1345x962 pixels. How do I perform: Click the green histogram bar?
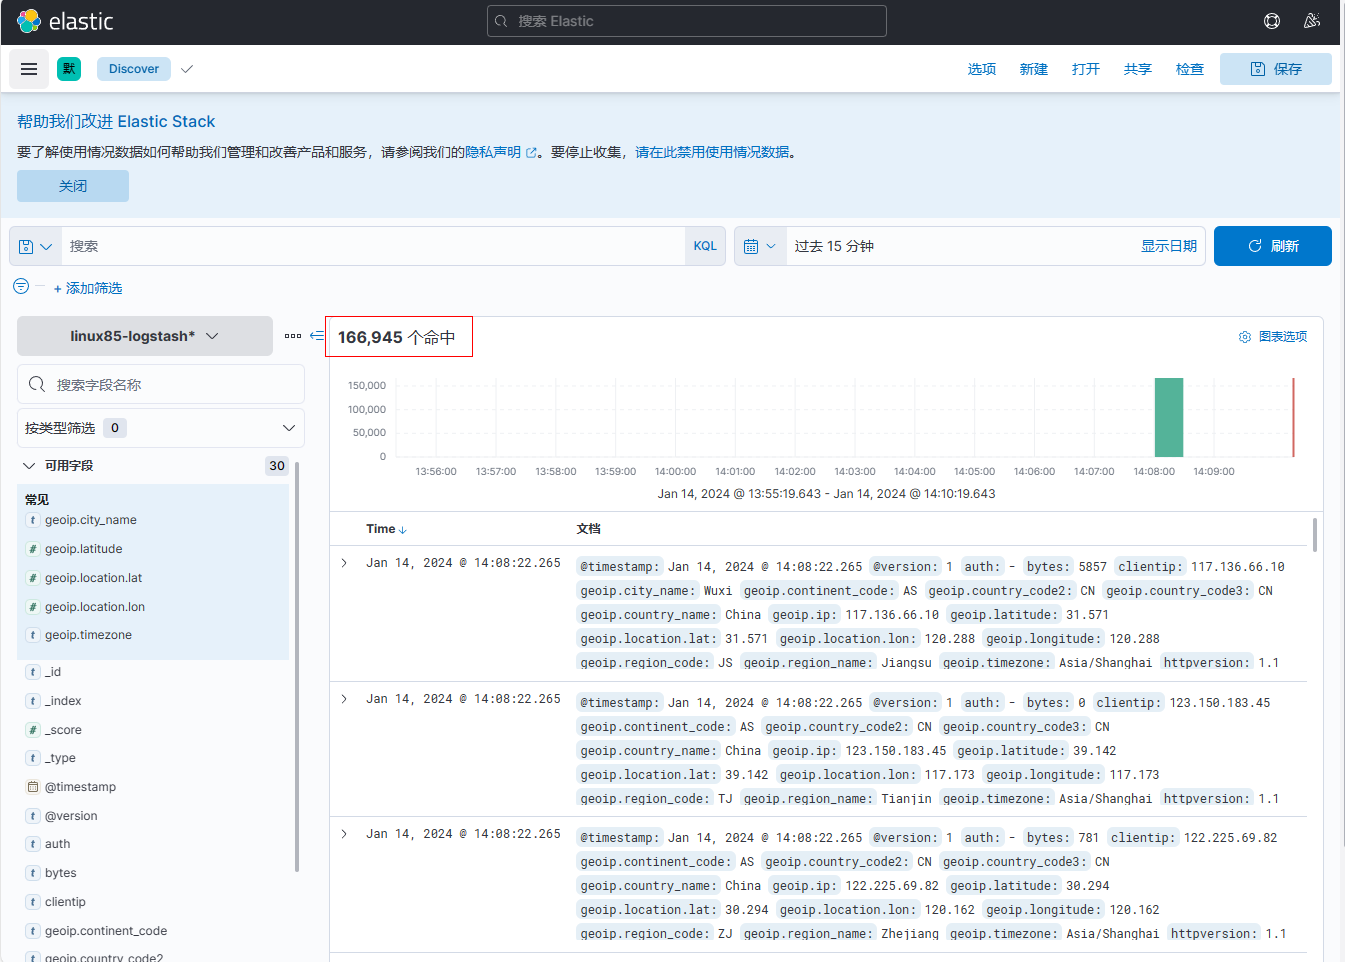click(x=1168, y=418)
